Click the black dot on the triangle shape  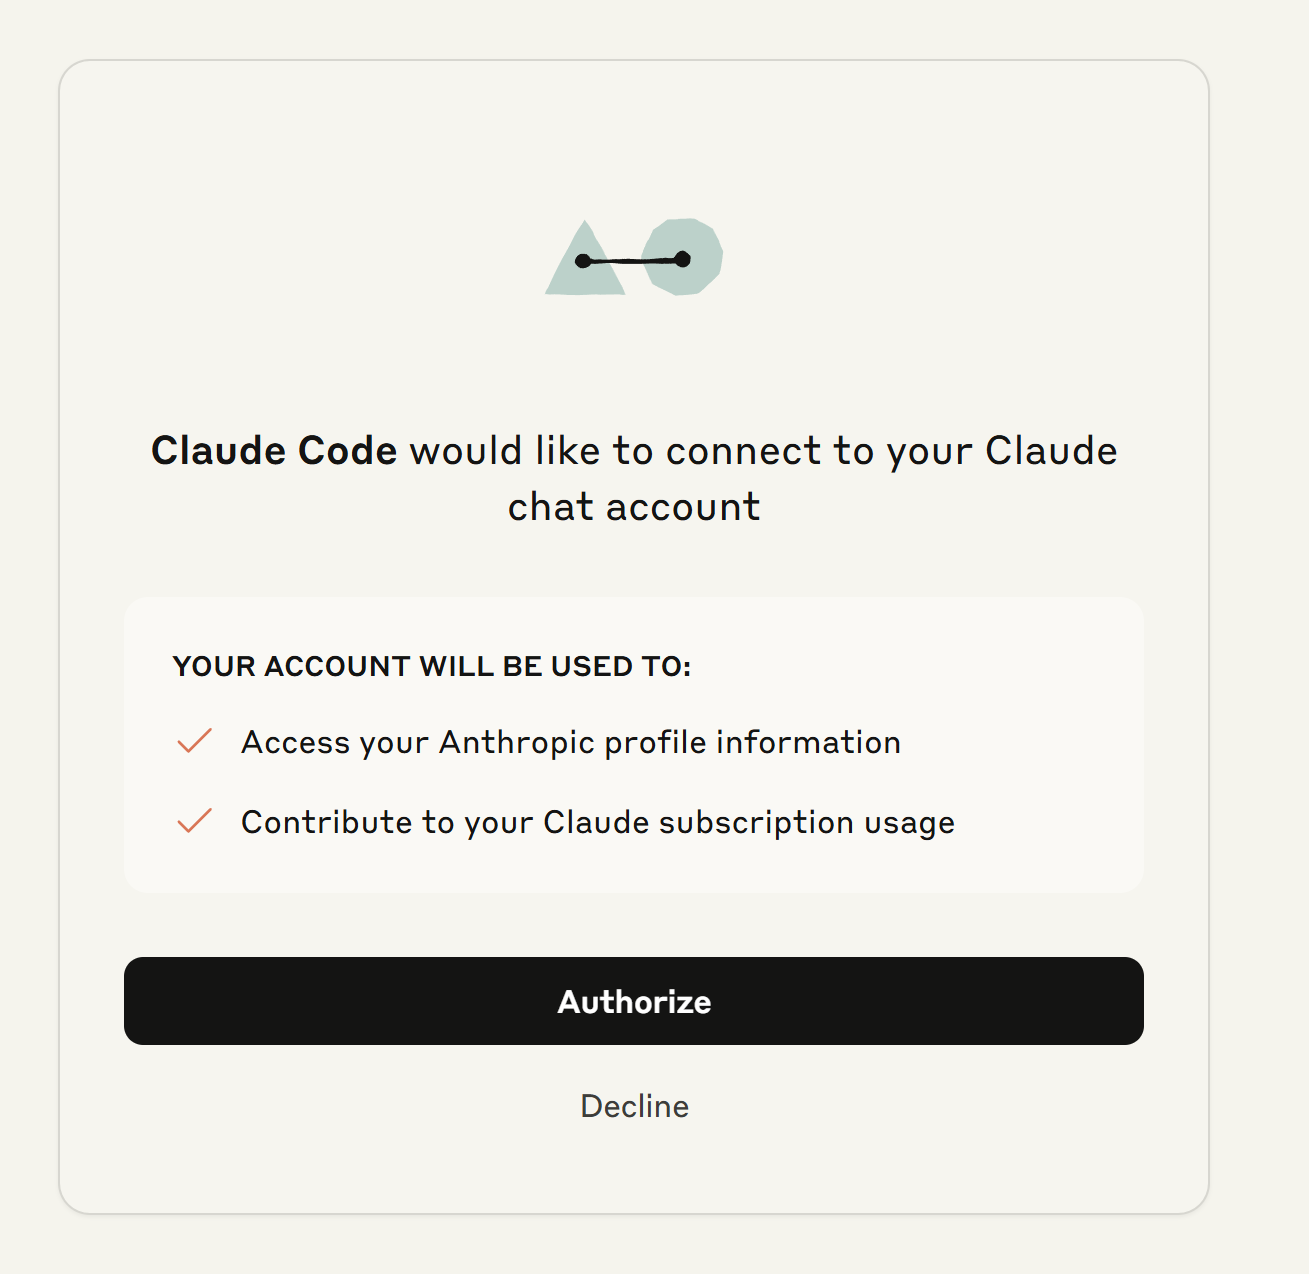(583, 261)
